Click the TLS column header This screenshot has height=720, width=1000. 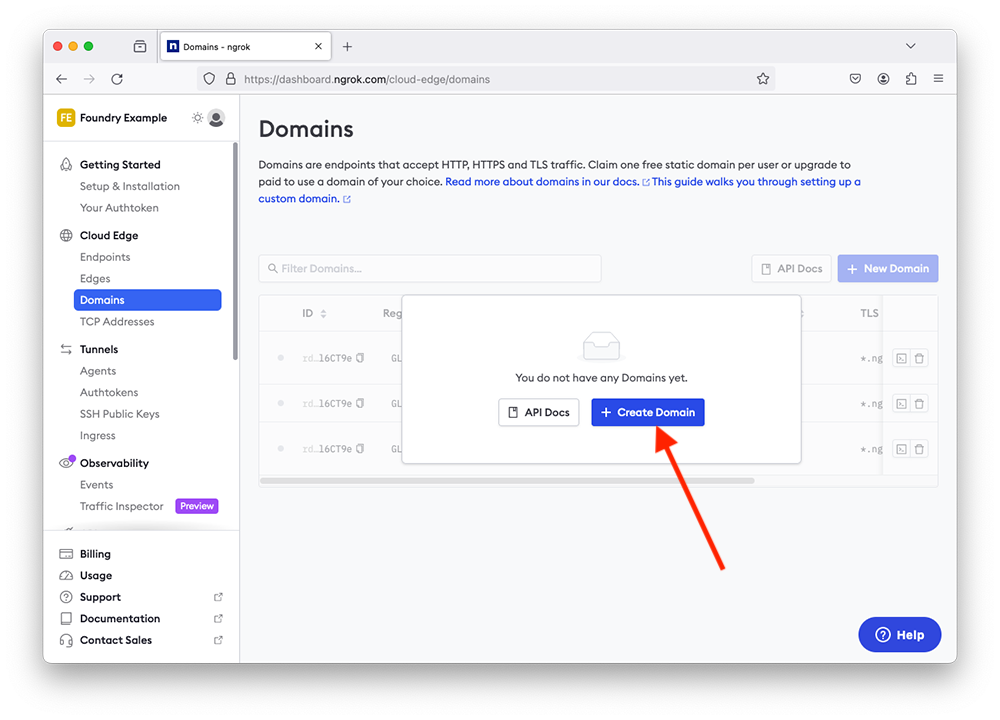[869, 313]
